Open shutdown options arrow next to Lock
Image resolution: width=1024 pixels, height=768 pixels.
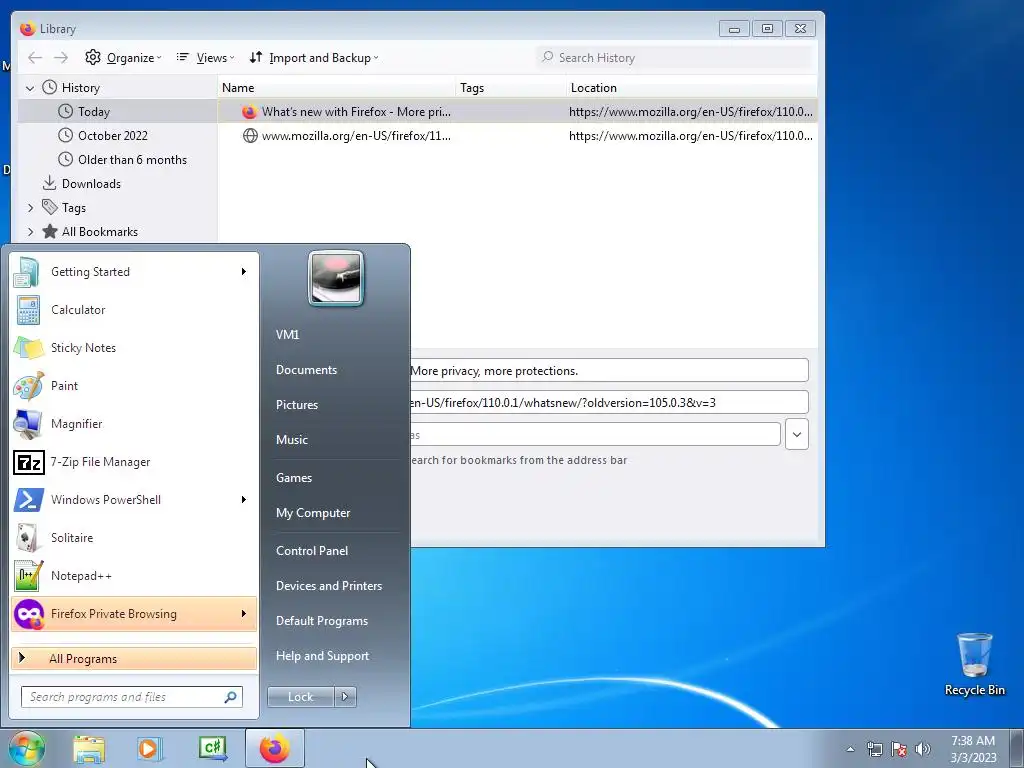pos(345,697)
